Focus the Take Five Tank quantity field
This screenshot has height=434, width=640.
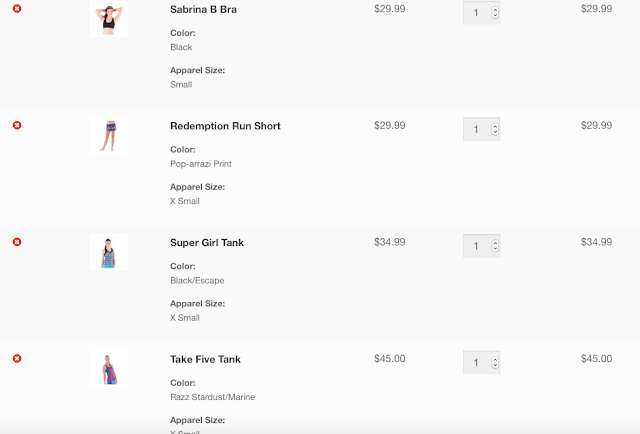coord(476,362)
